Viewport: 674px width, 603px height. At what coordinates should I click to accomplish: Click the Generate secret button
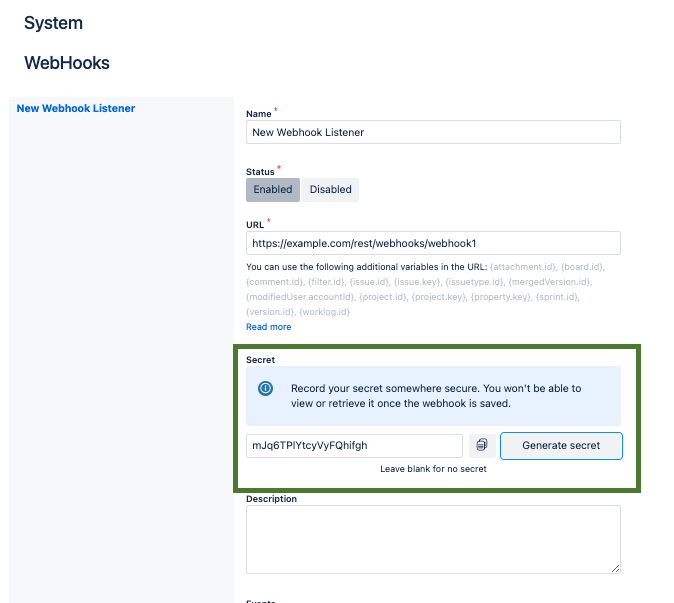tap(561, 446)
